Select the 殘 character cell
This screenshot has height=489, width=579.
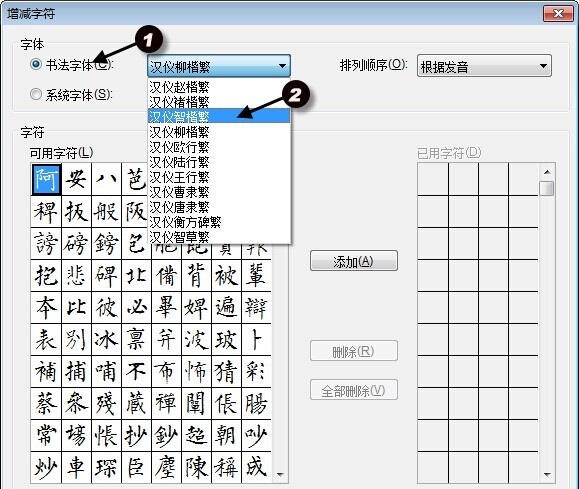[106, 403]
